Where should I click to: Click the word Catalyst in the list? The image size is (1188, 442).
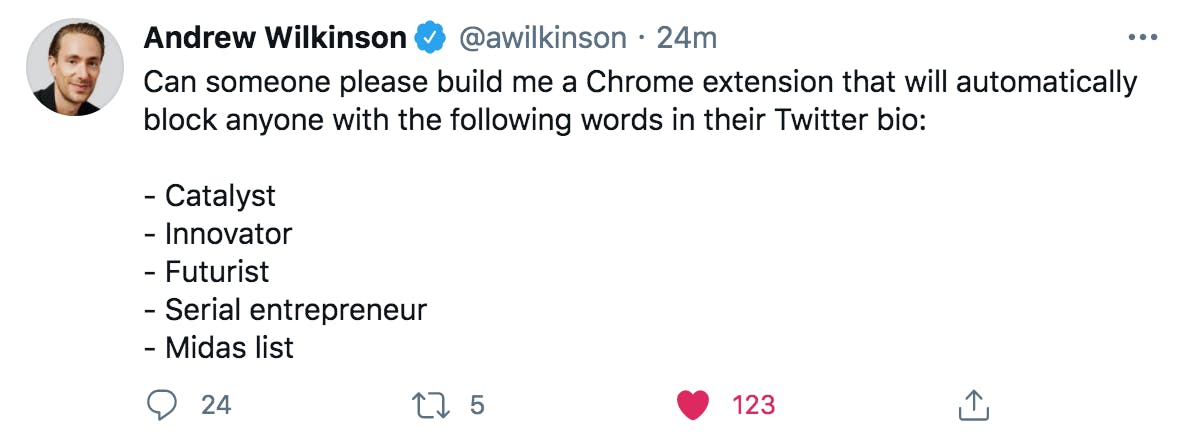tap(220, 196)
